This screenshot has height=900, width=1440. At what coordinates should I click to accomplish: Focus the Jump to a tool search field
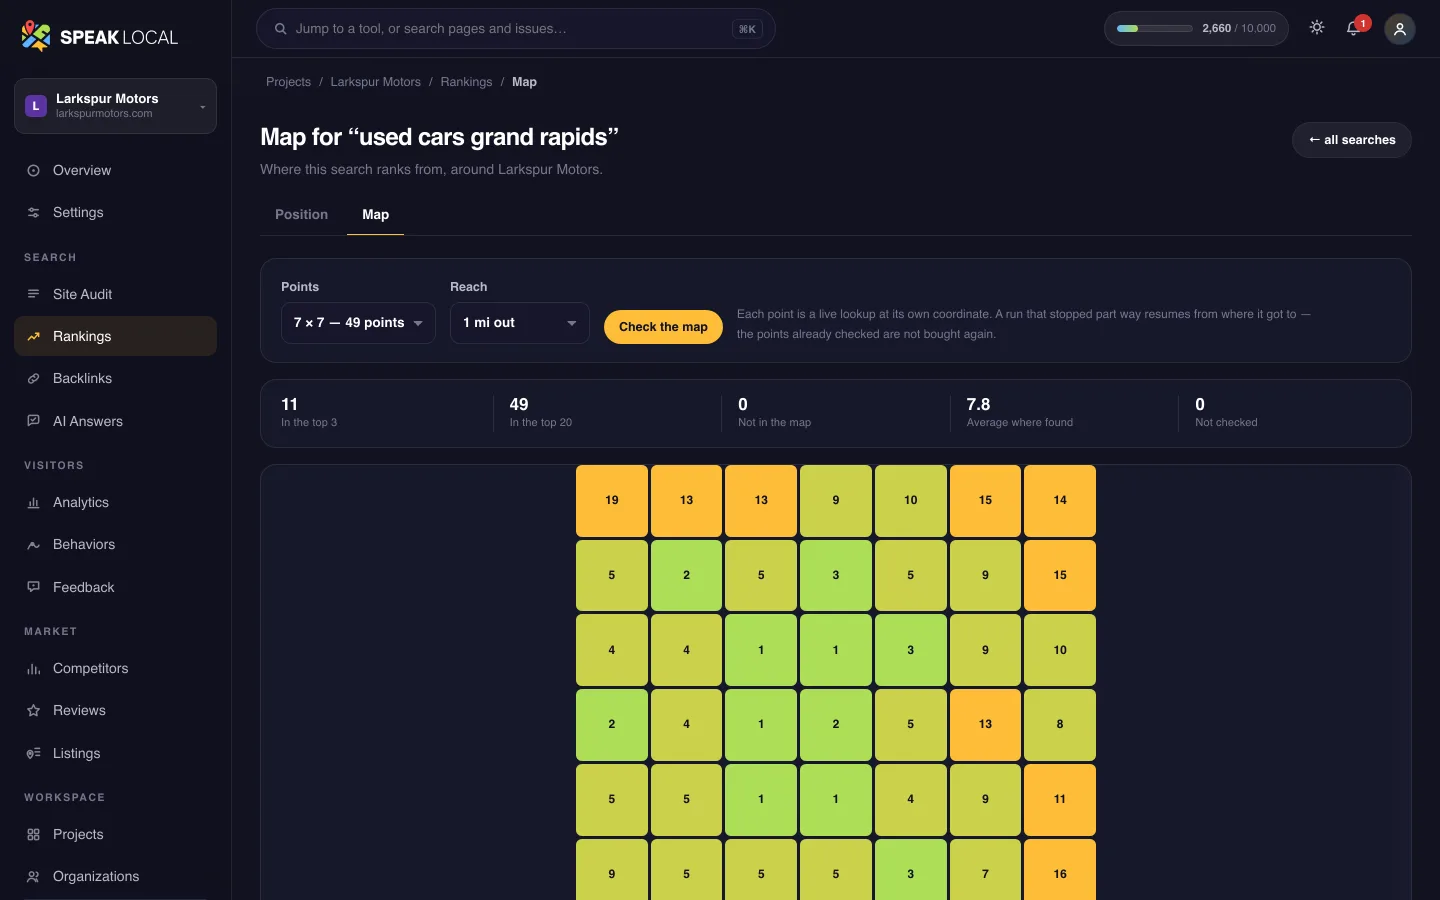click(516, 29)
